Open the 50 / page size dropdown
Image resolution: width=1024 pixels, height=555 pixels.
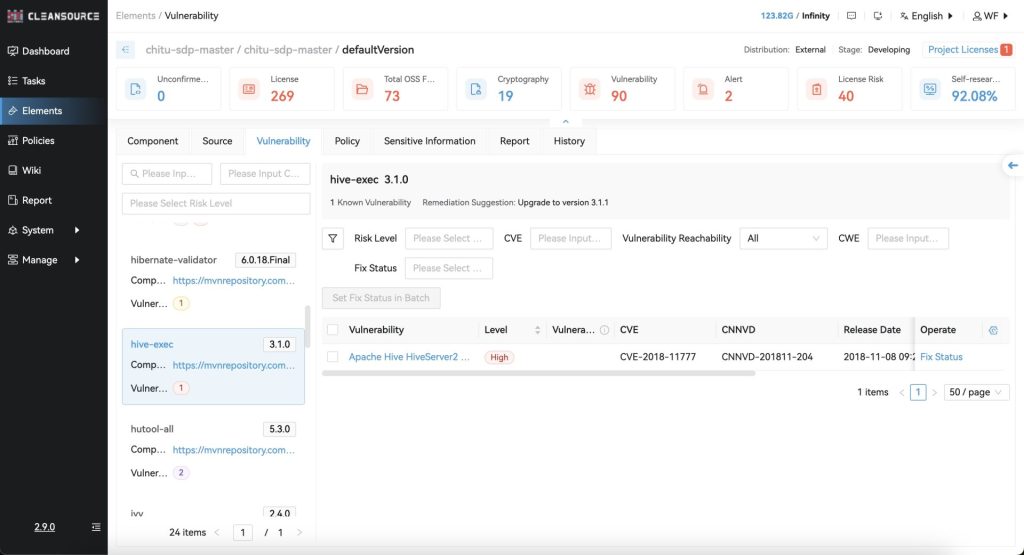(978, 393)
